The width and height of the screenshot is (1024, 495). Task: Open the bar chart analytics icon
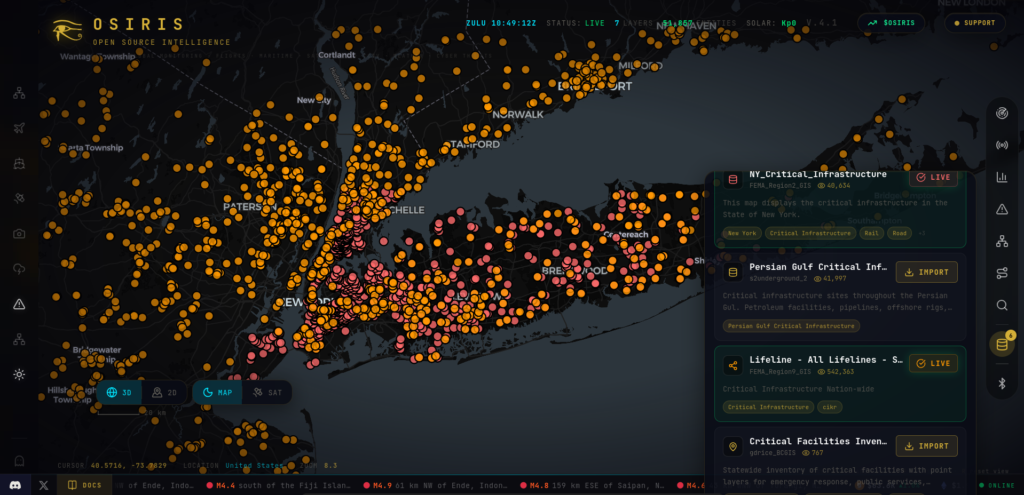1002,177
